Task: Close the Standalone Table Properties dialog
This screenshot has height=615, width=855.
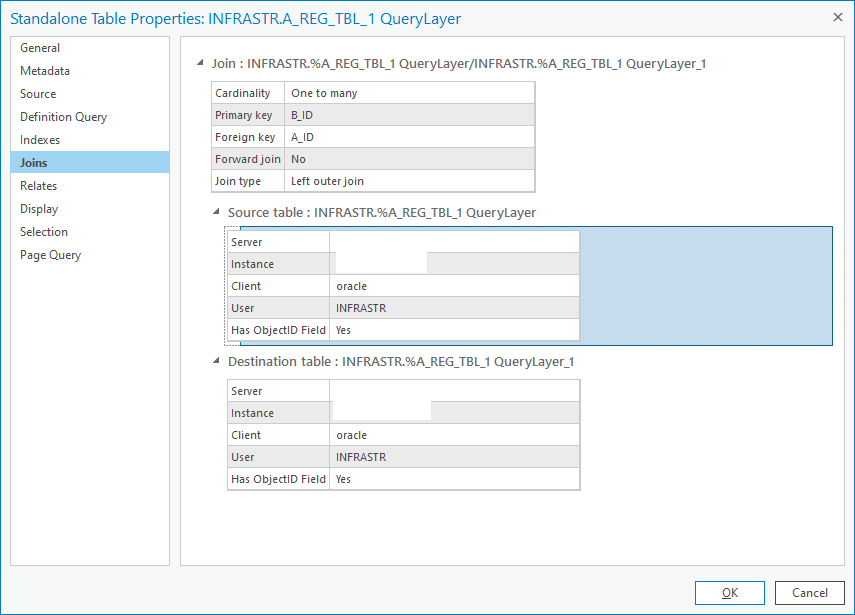Action: coord(837,17)
